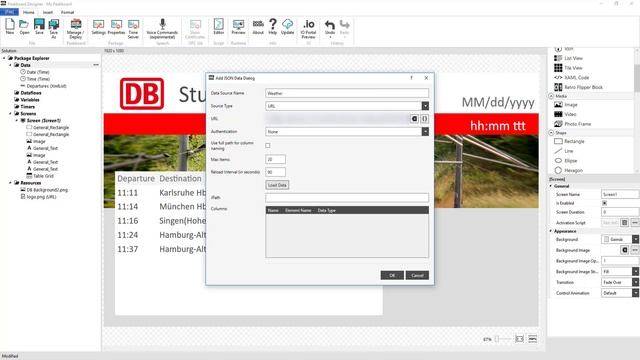Click the Max Items input field
Image resolution: width=640 pixels, height=360 pixels.
[276, 159]
